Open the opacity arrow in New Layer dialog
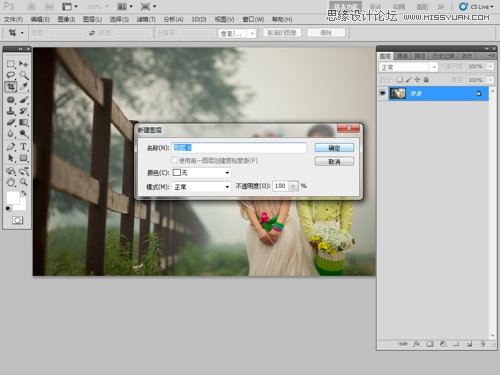Viewport: 500px width, 375px height. 293,186
